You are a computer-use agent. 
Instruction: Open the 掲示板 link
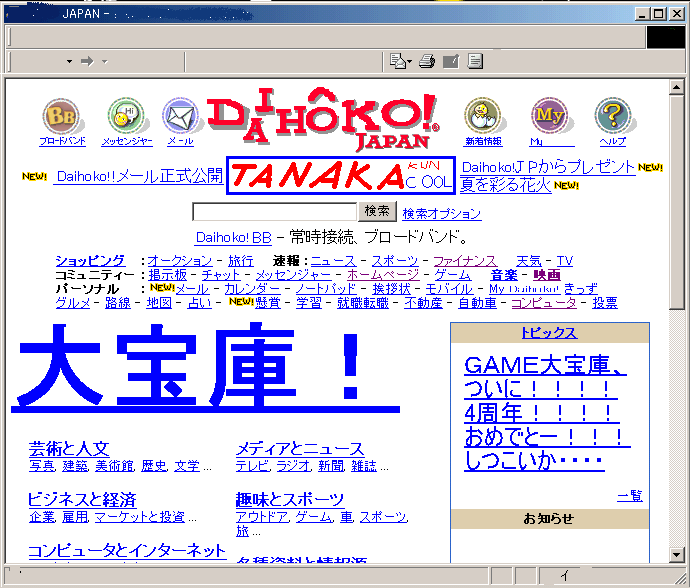(x=167, y=275)
